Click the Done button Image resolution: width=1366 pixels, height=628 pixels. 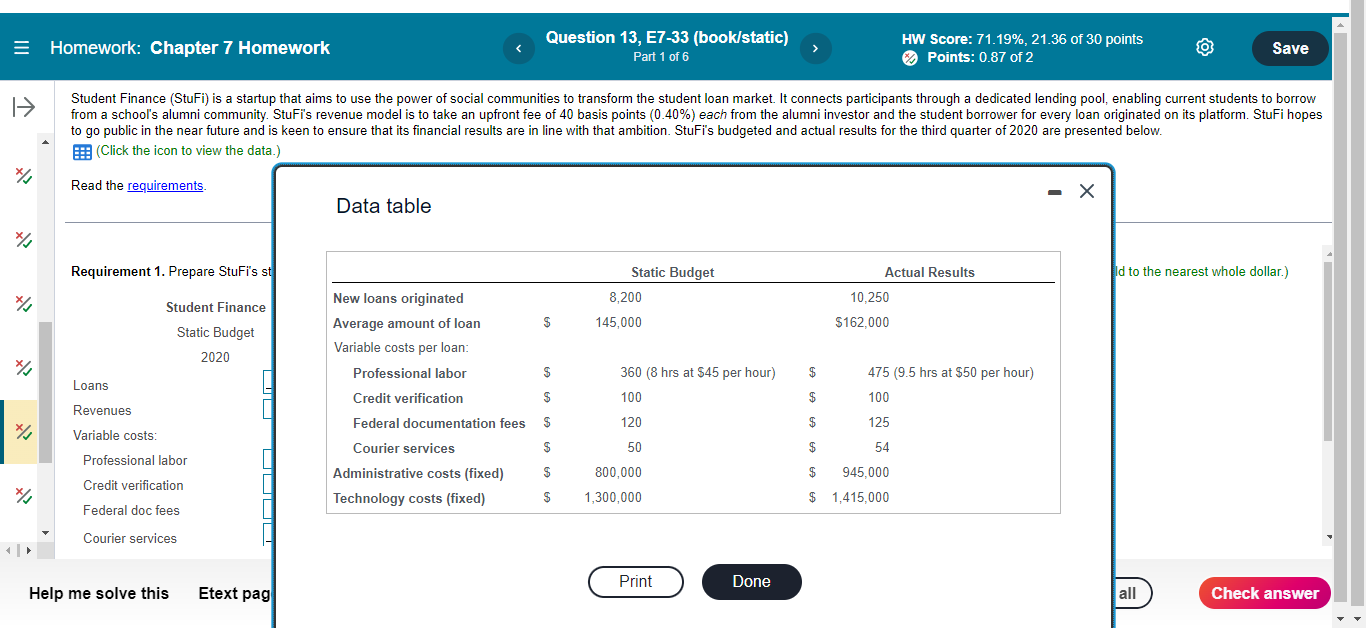[751, 581]
